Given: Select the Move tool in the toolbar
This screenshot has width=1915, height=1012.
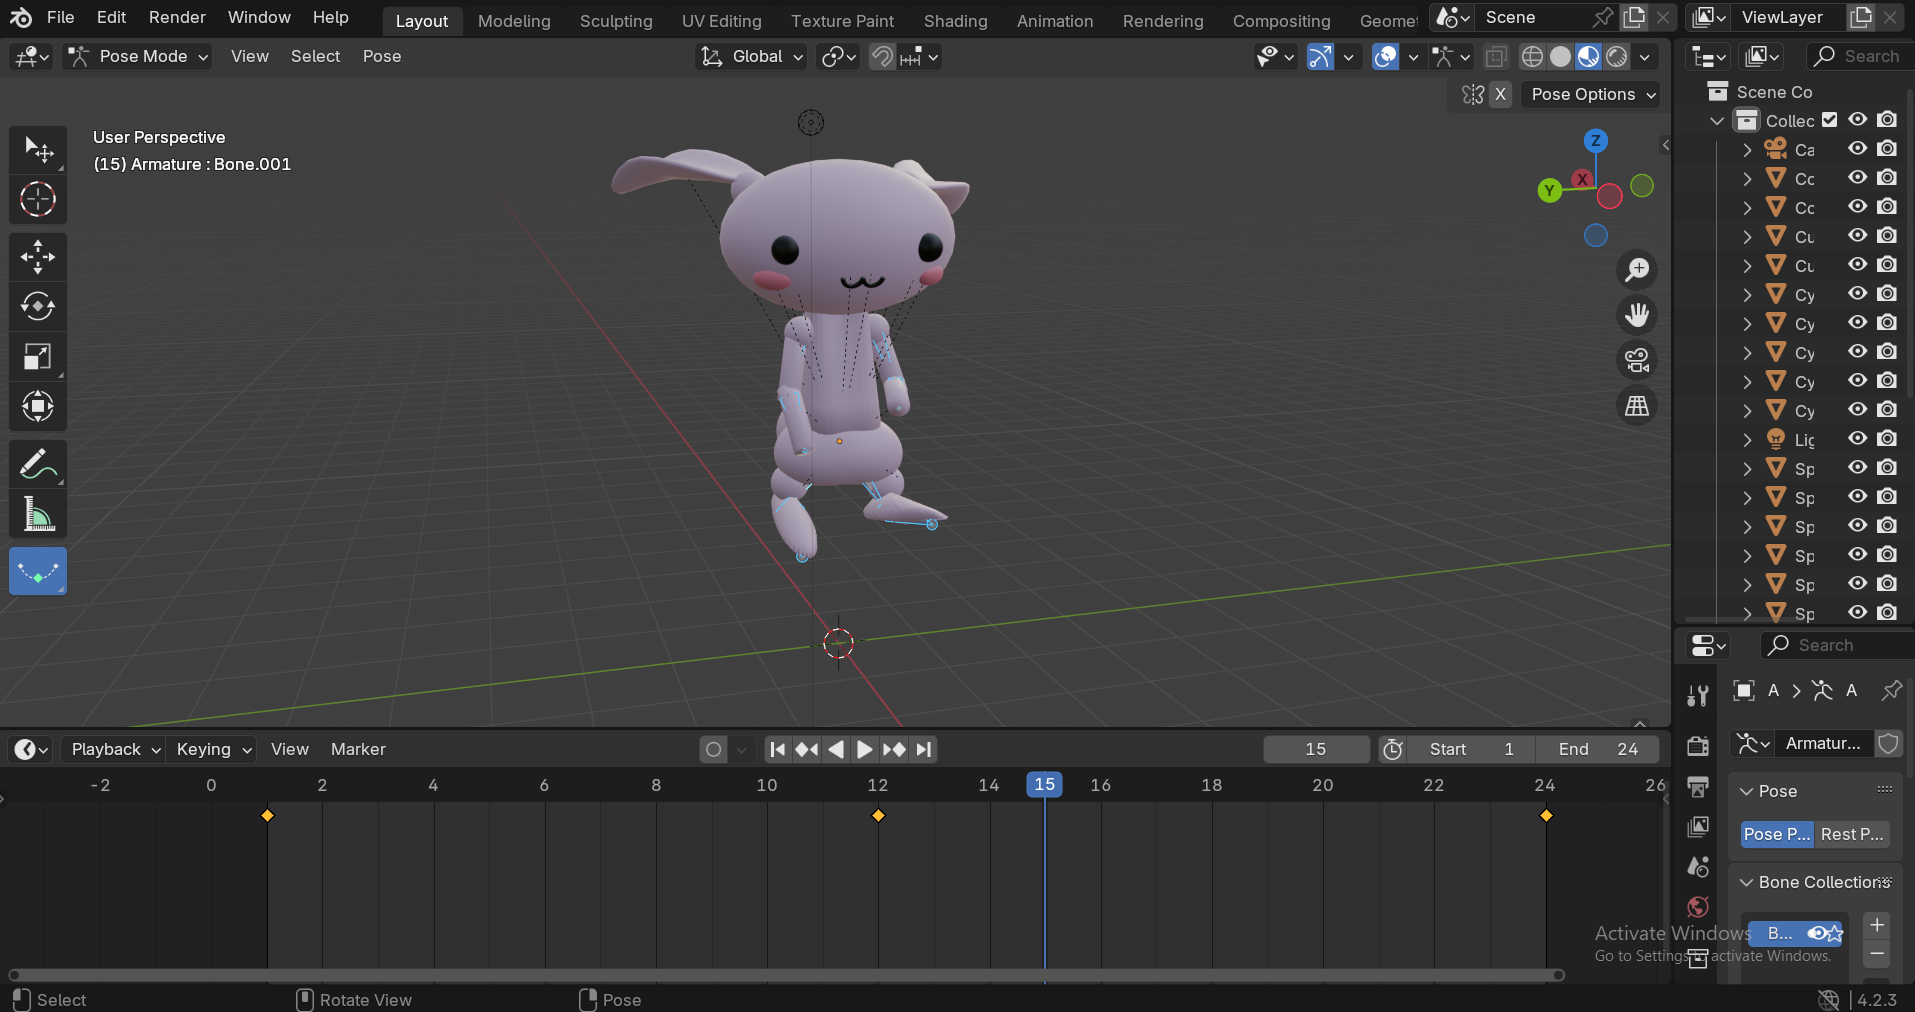Looking at the screenshot, I should pos(38,257).
